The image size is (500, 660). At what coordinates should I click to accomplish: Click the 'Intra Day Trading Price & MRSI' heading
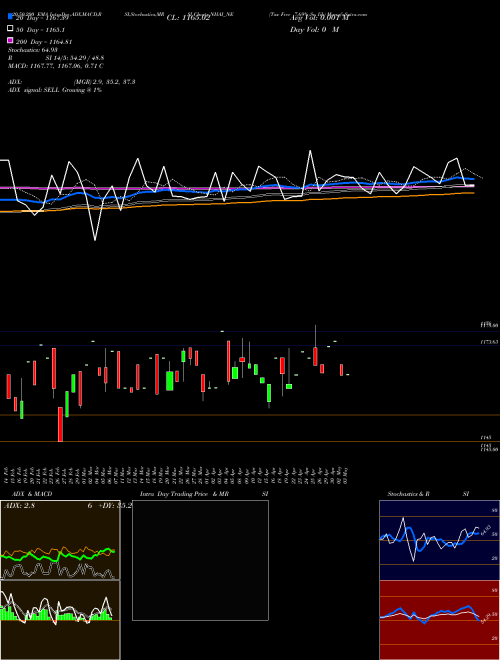point(204,494)
